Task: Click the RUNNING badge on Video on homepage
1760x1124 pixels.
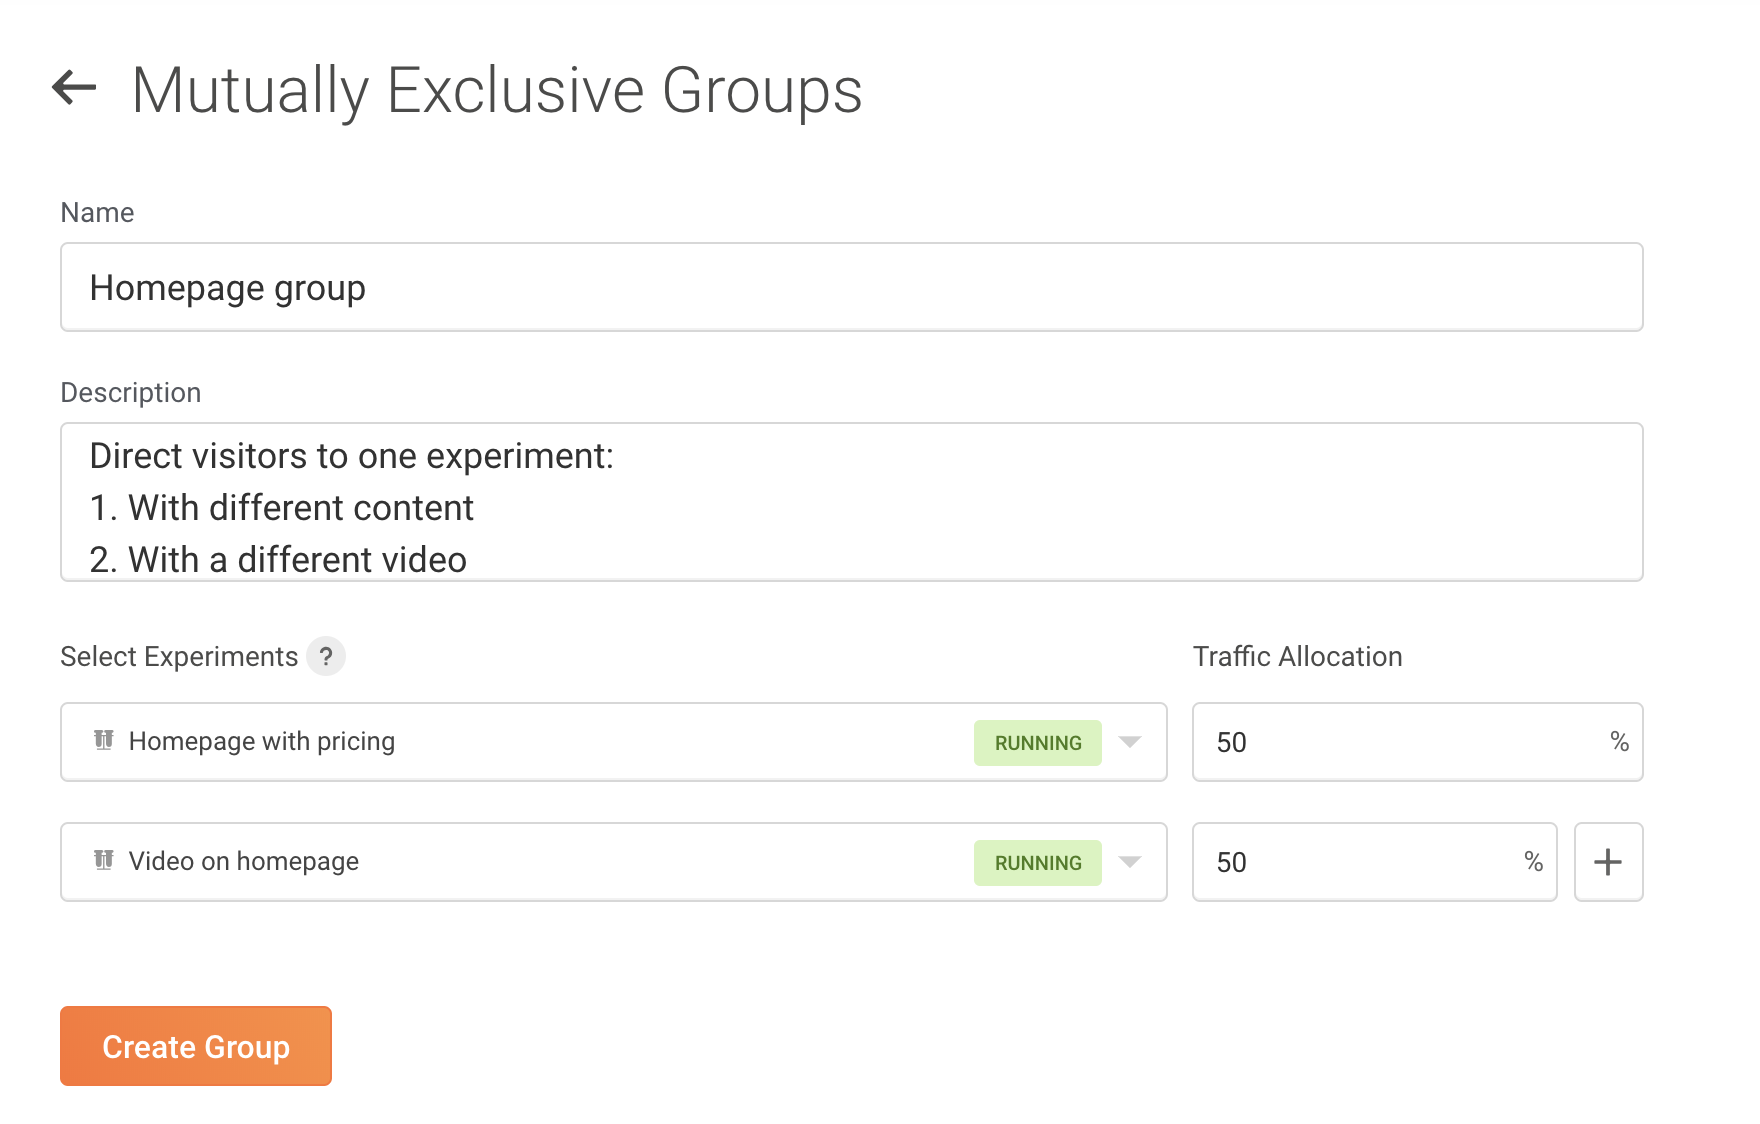Action: (1037, 862)
